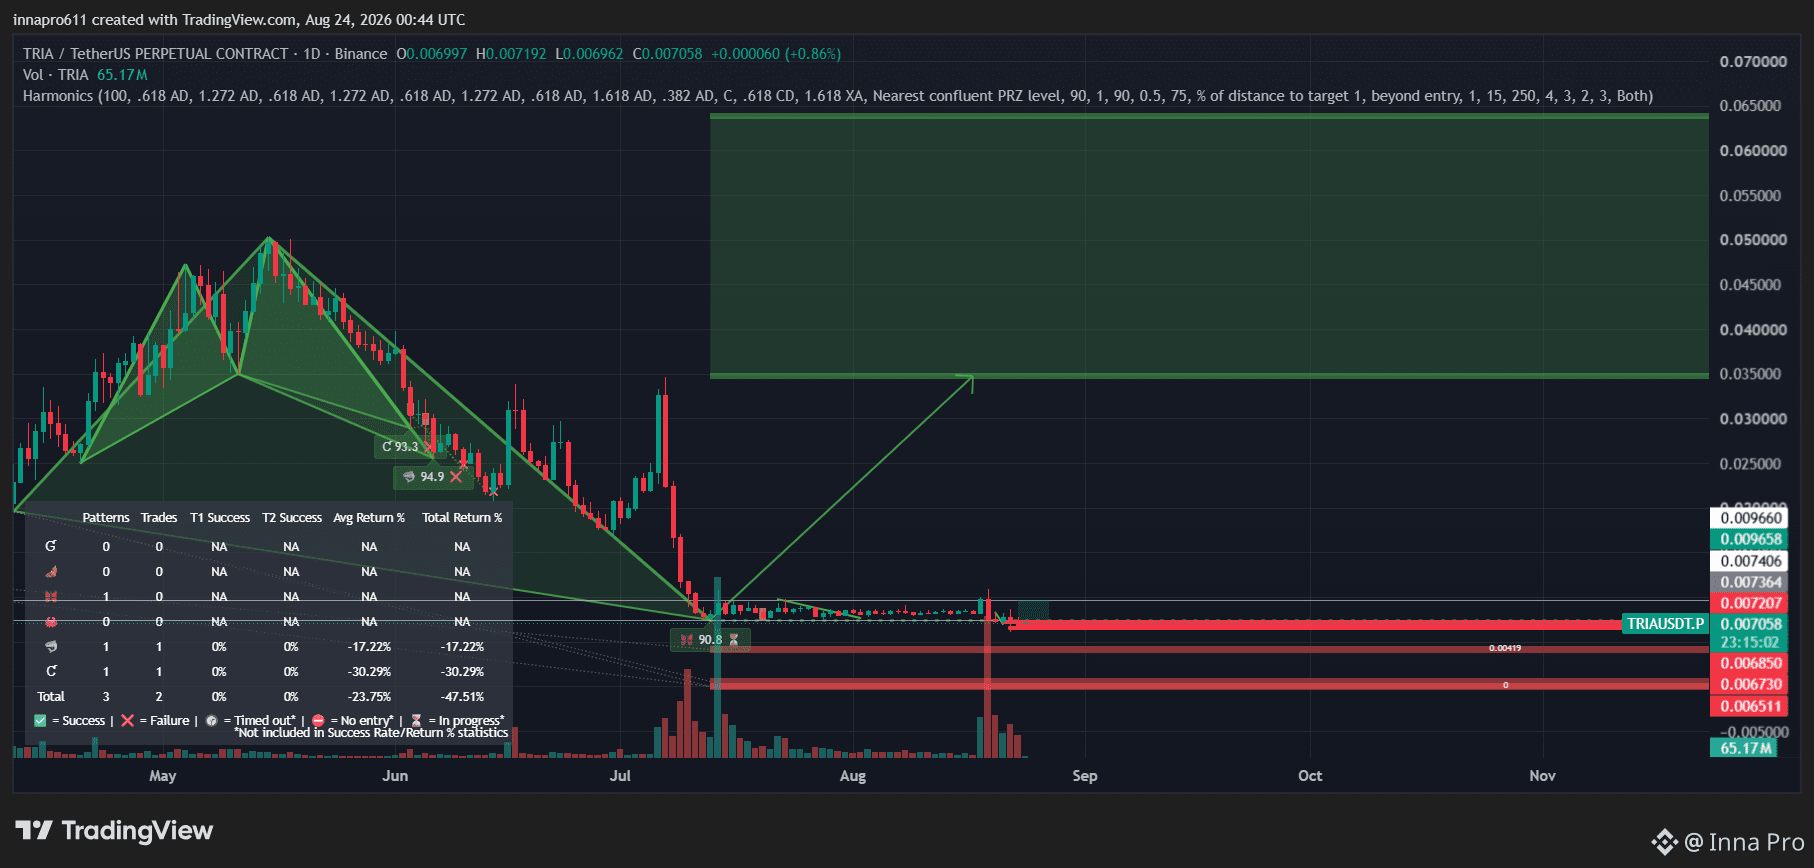The height and width of the screenshot is (868, 1814).
Task: Select the large green target zone rectangle
Action: coord(1209,246)
